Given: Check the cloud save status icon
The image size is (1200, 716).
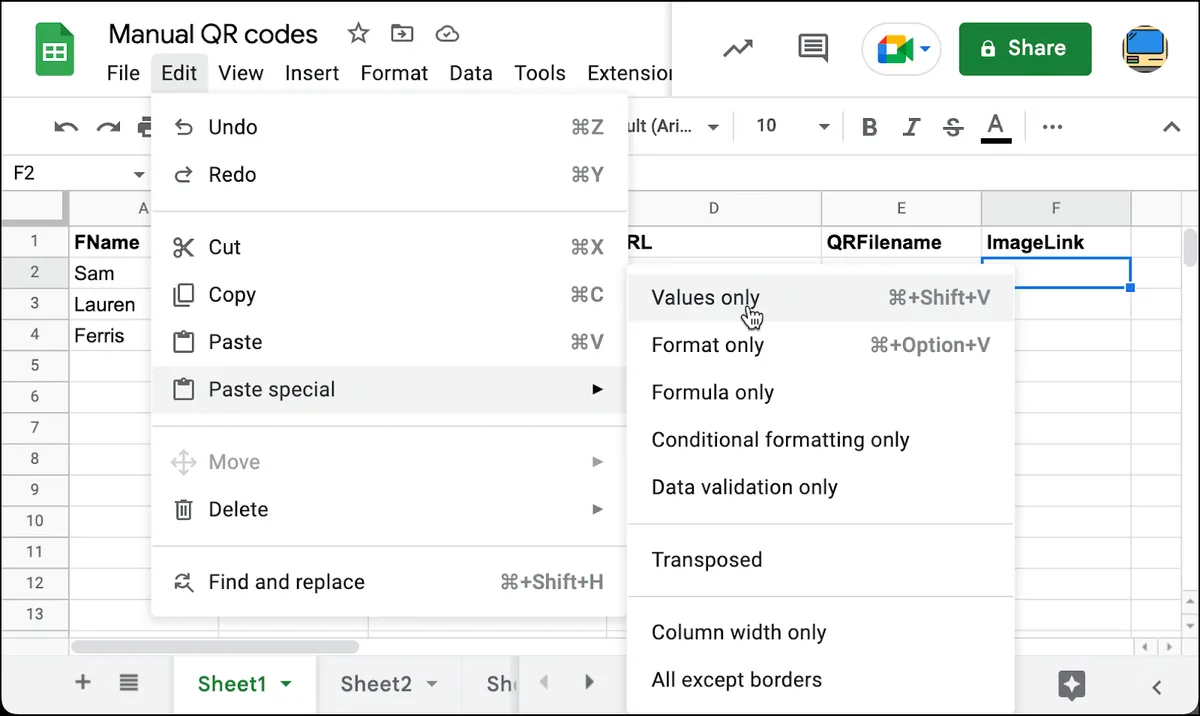Looking at the screenshot, I should (x=447, y=34).
